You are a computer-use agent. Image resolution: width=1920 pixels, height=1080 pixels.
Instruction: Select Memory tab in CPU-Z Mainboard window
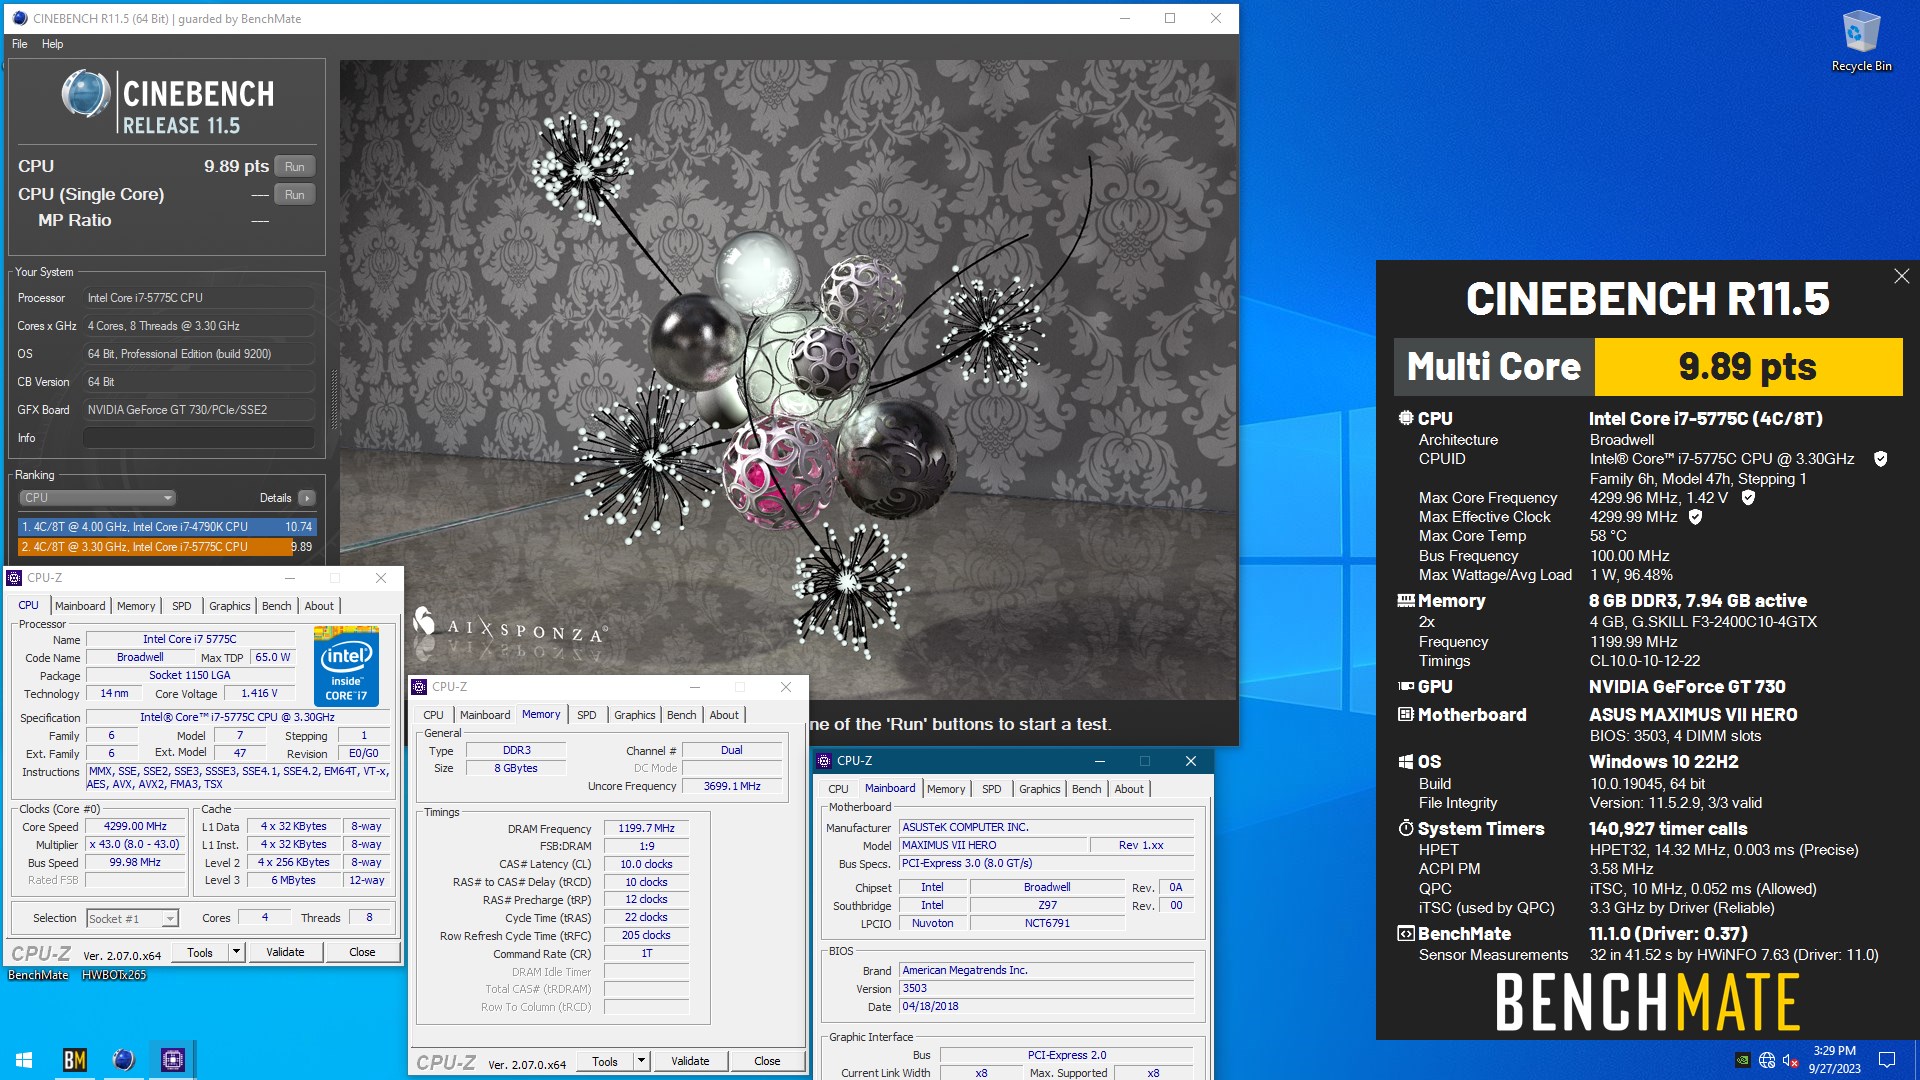coord(946,789)
